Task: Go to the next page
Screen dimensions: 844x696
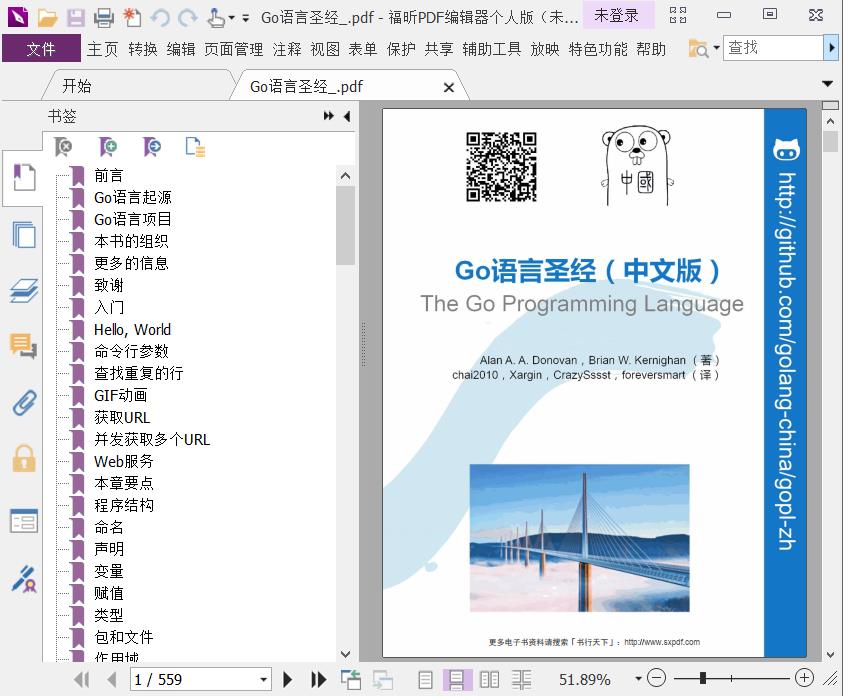Action: (288, 679)
